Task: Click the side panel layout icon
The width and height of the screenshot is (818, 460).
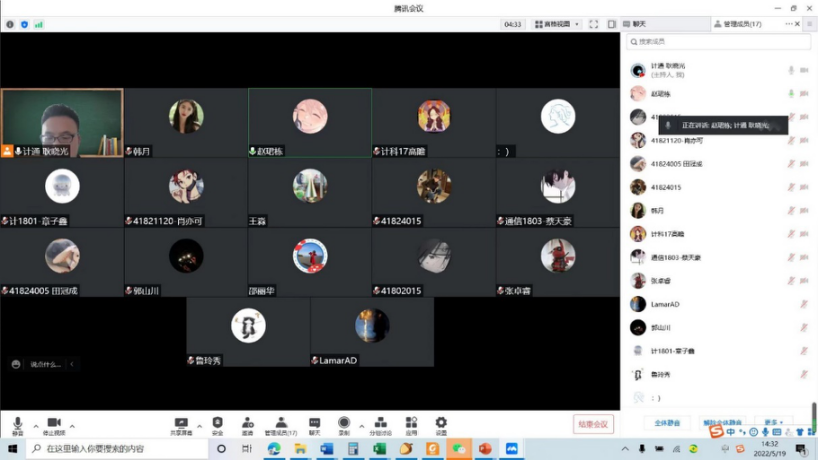Action: 611,24
